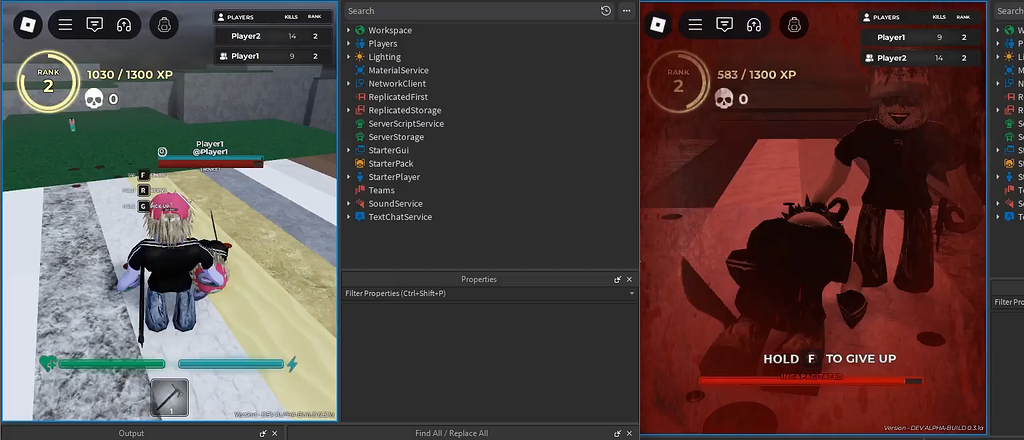Undock the Properties panel
This screenshot has width=1024, height=440.
(618, 279)
